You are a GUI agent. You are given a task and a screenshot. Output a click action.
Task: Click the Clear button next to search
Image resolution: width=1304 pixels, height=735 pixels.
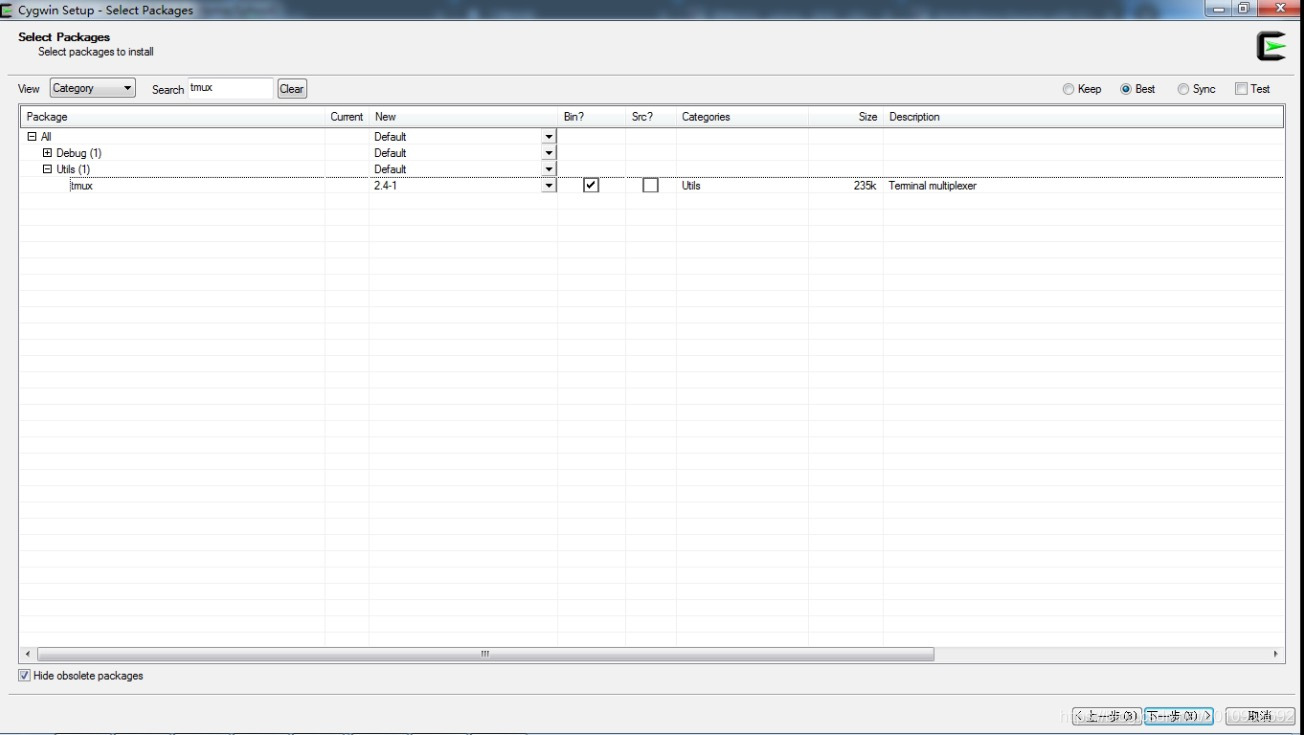[x=291, y=88]
